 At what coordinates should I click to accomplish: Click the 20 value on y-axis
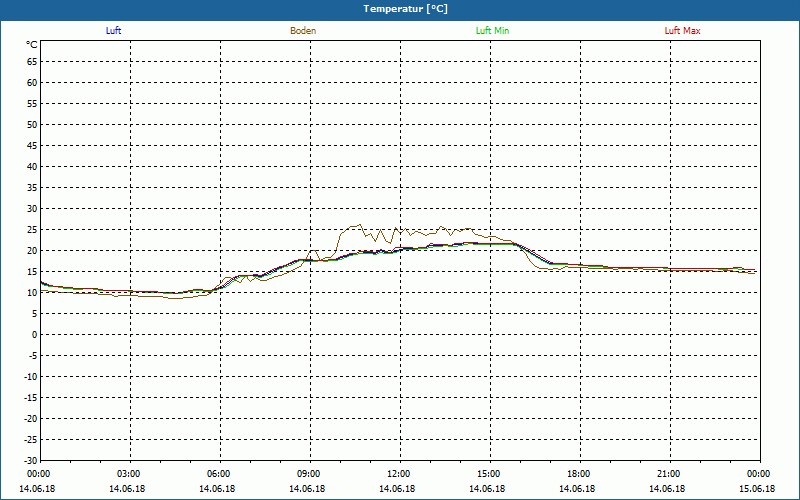32,251
